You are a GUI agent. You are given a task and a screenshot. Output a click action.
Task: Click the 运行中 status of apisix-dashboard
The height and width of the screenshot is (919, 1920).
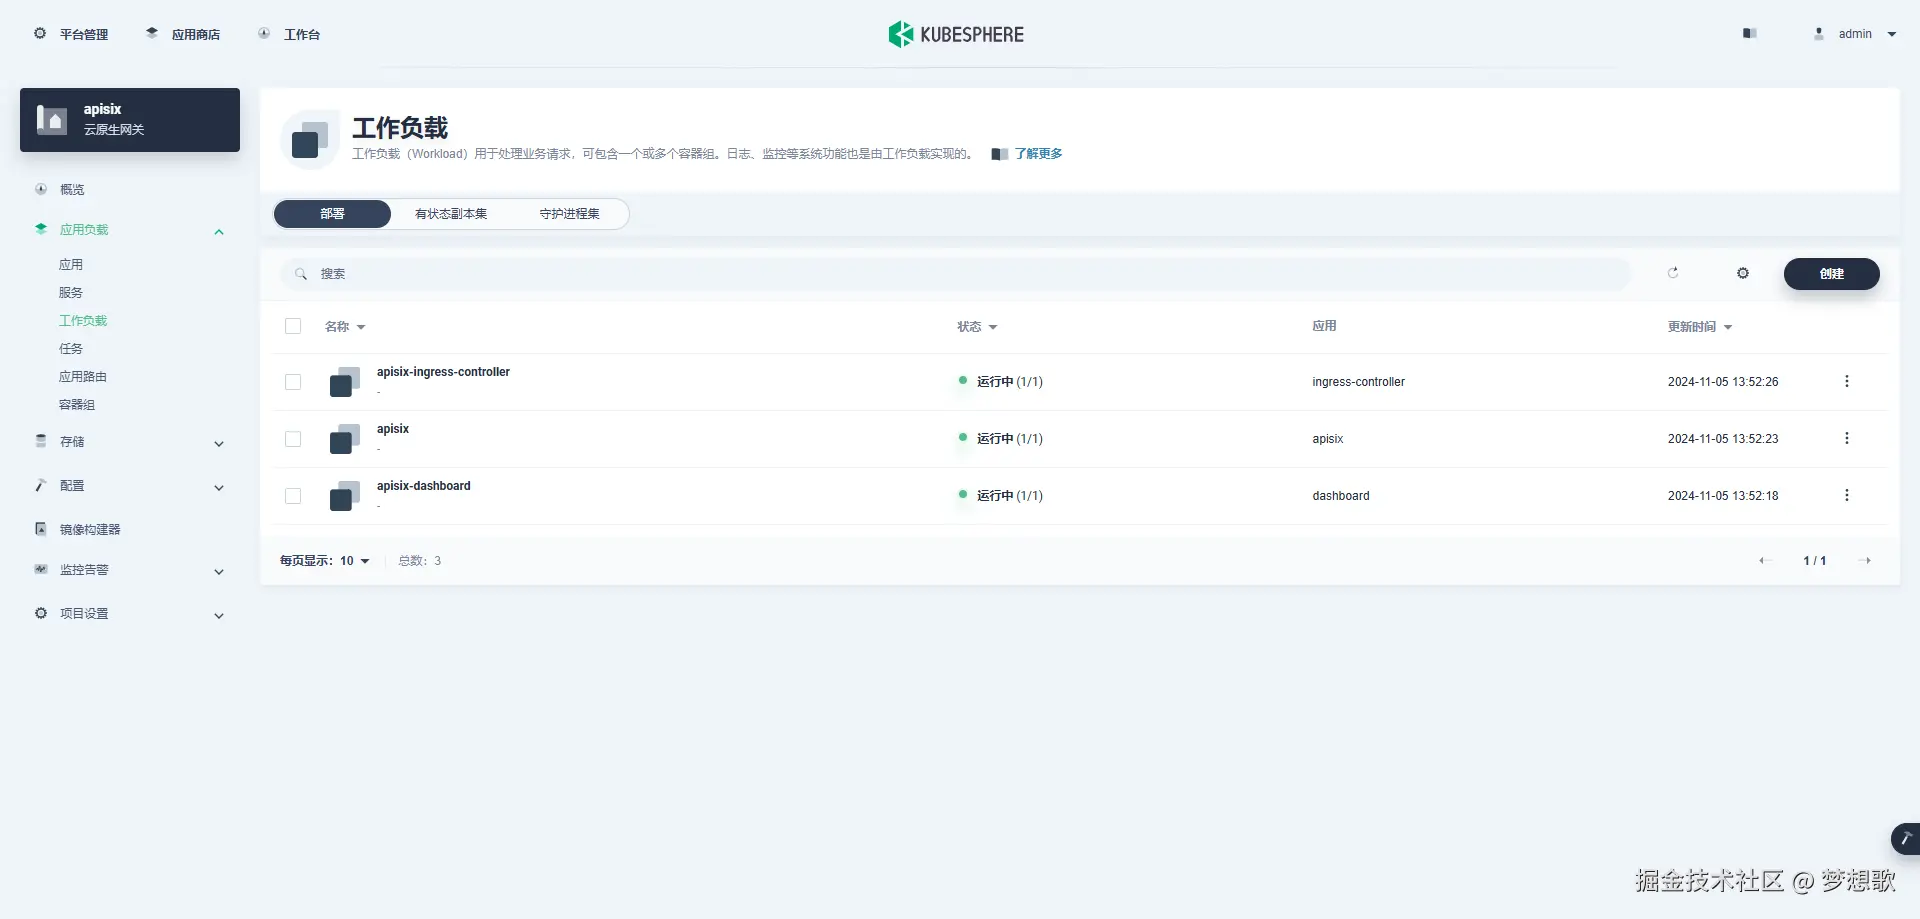click(1001, 496)
